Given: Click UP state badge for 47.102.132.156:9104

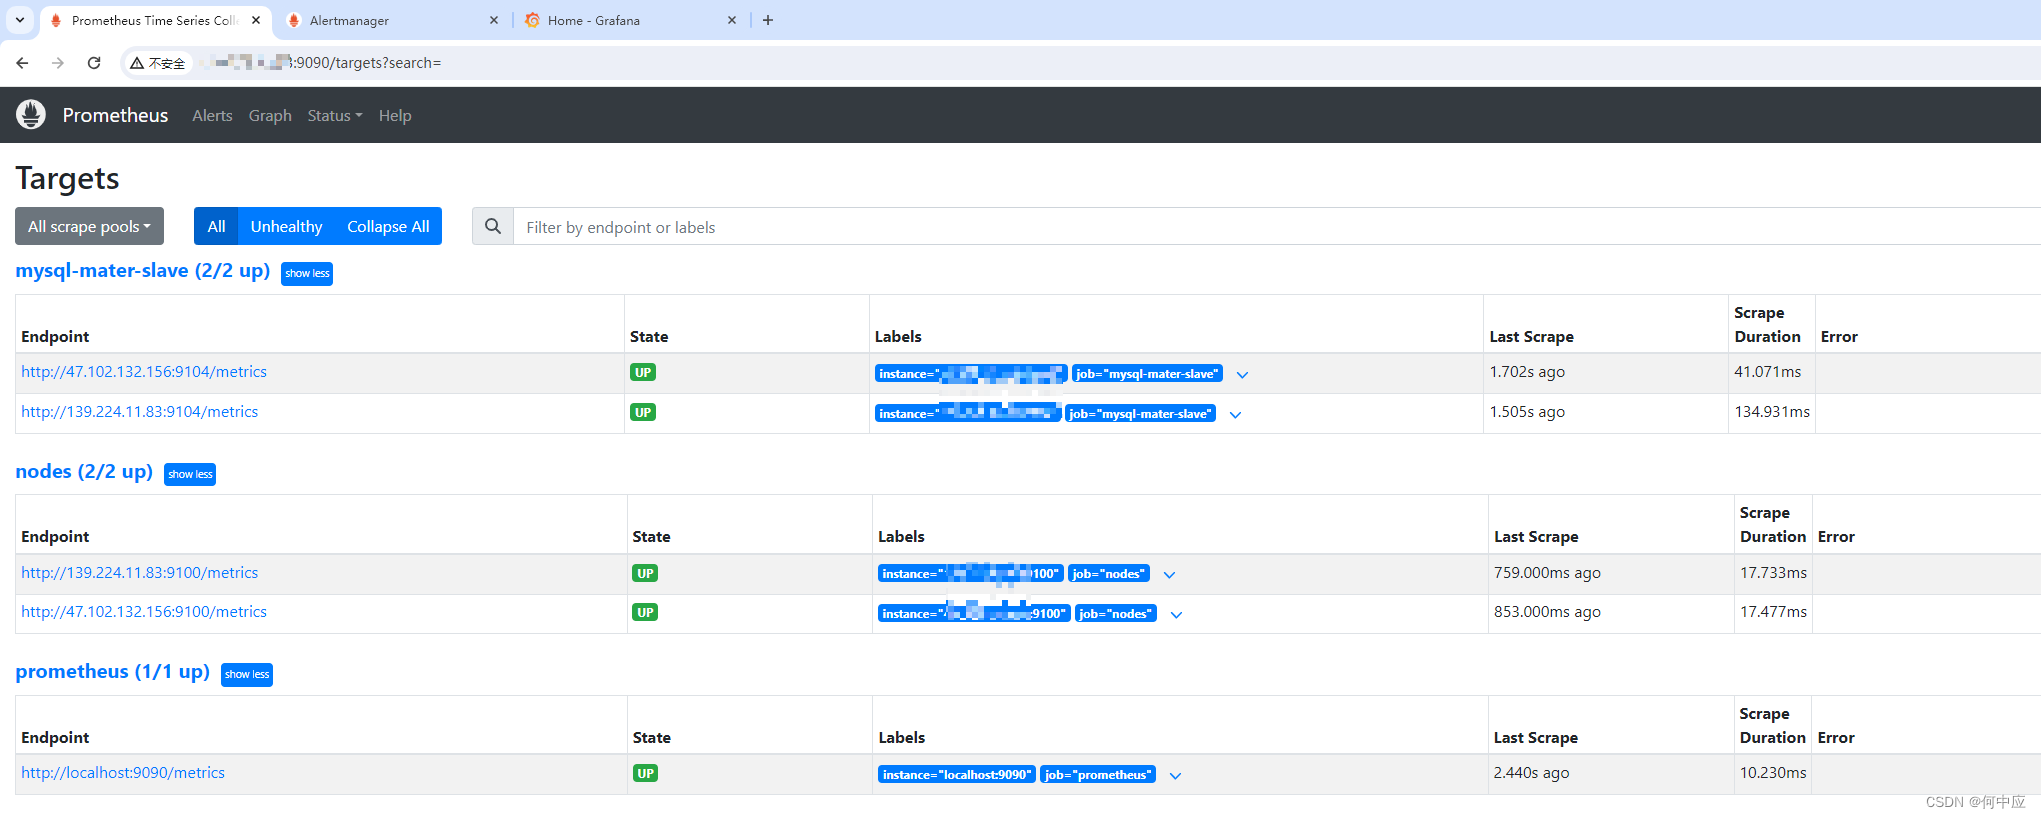Looking at the screenshot, I should coord(643,372).
